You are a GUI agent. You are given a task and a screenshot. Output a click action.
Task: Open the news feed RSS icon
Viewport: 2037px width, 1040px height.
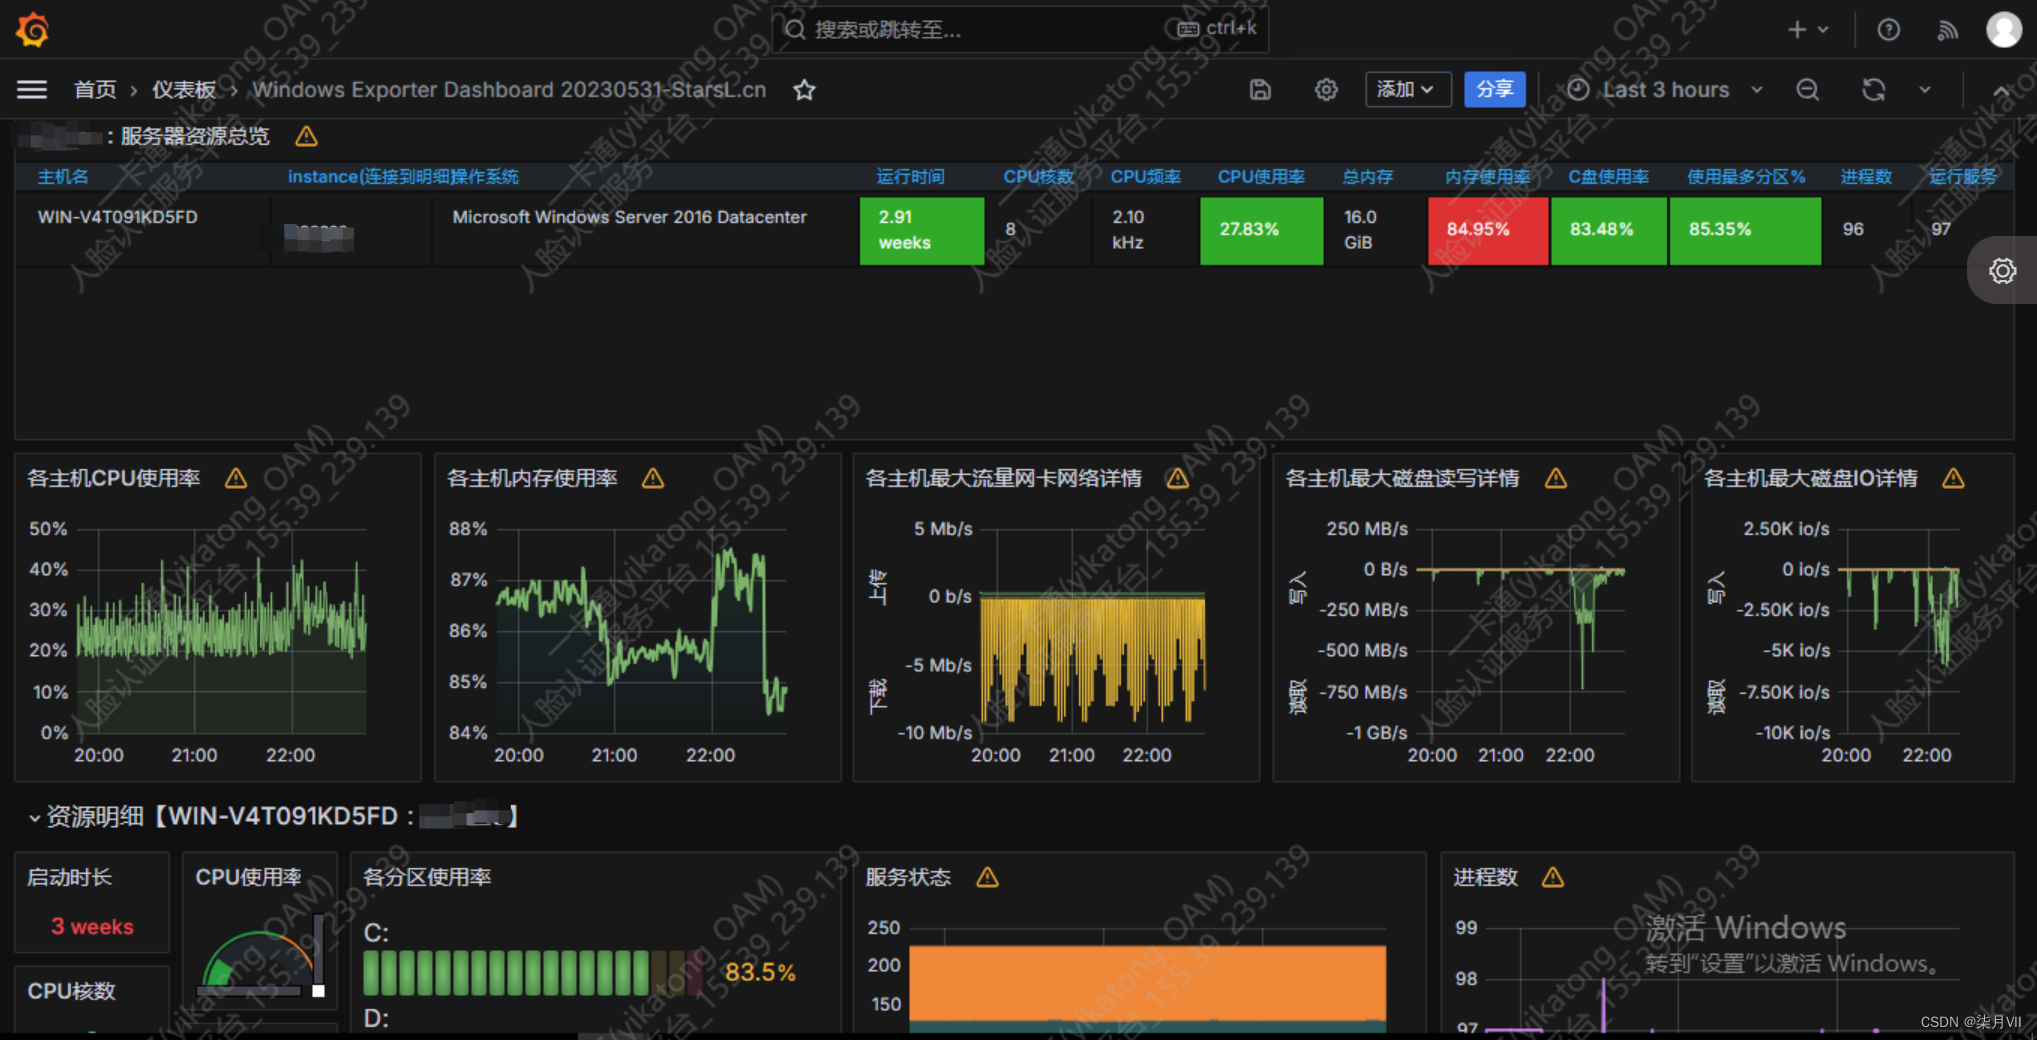(1947, 30)
